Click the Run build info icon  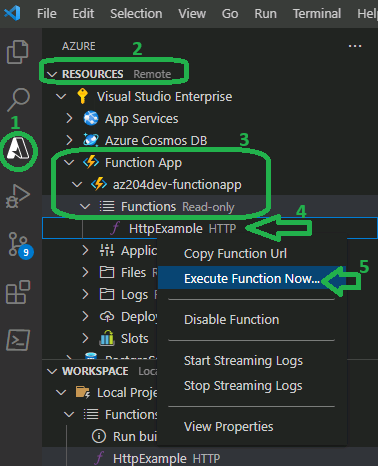click(99, 436)
